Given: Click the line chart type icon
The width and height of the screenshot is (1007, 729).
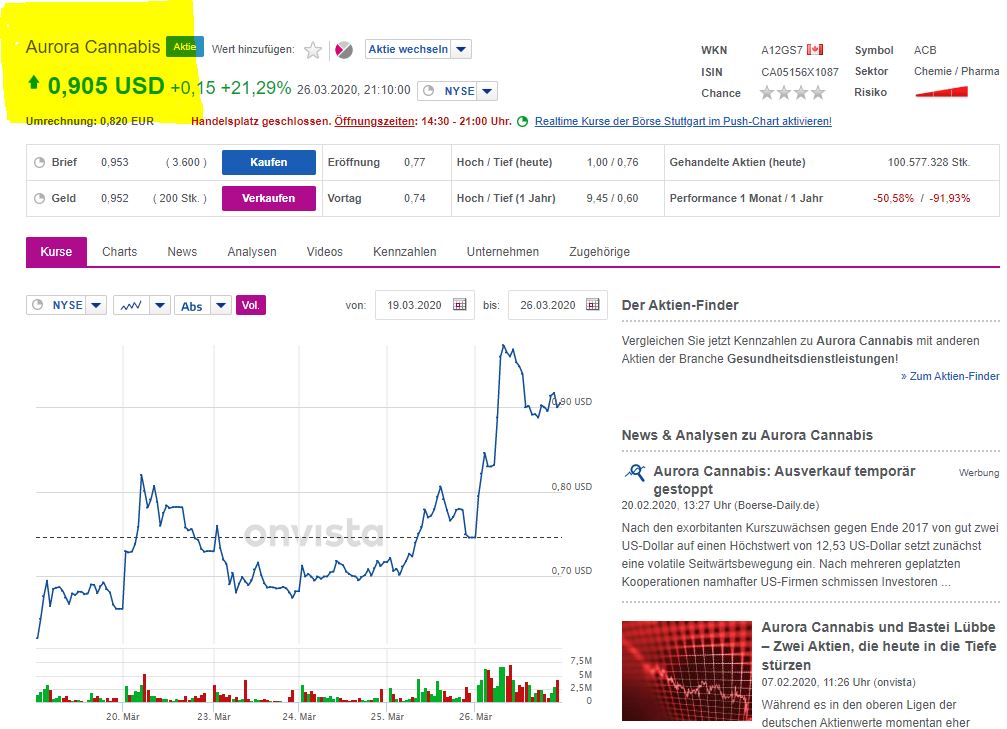Looking at the screenshot, I should tap(131, 305).
